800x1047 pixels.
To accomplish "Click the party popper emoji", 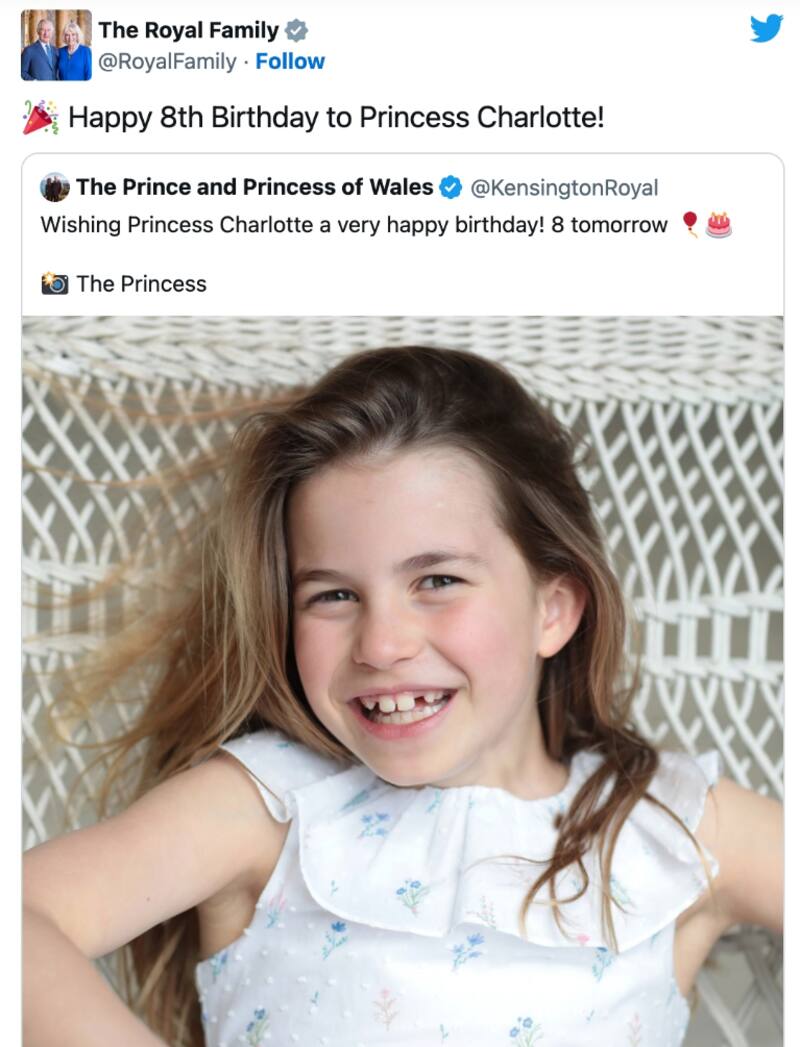I will coord(40,117).
